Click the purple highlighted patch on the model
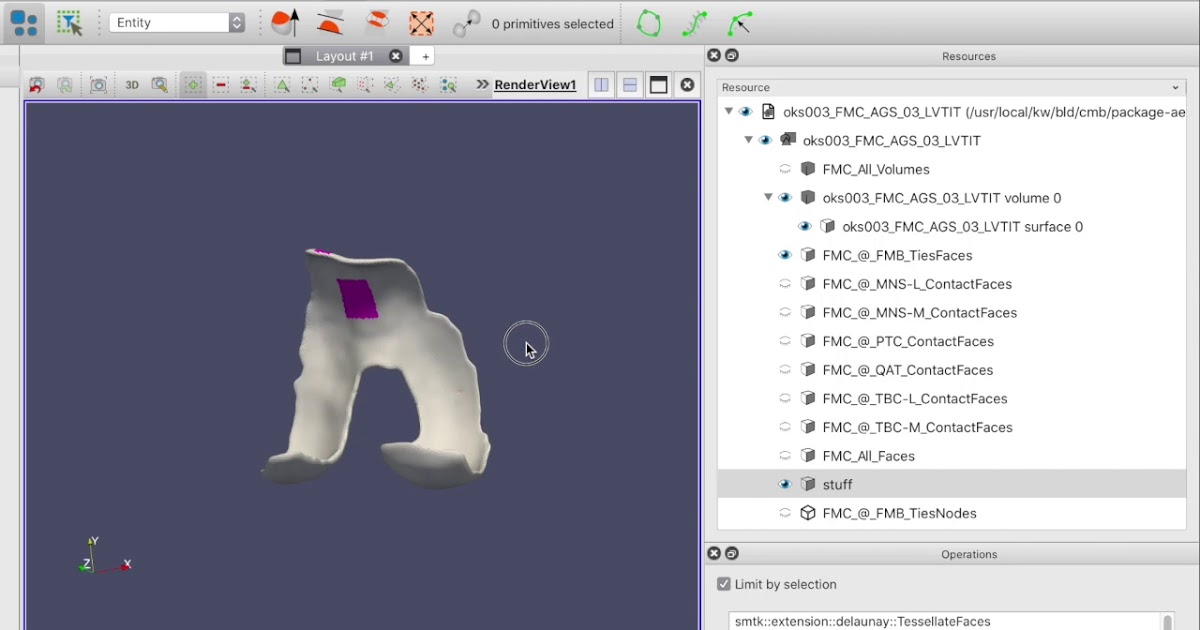Image resolution: width=1200 pixels, height=630 pixels. click(357, 298)
